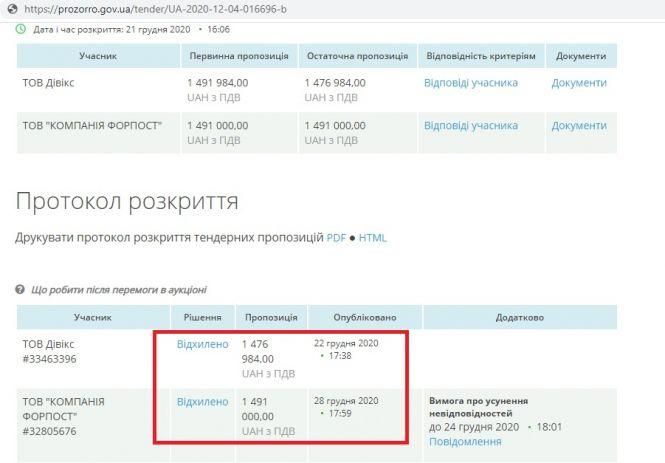Image resolution: width=665 pixels, height=463 pixels.
Task: Click the '#32805676' participant code
Action: (49, 432)
